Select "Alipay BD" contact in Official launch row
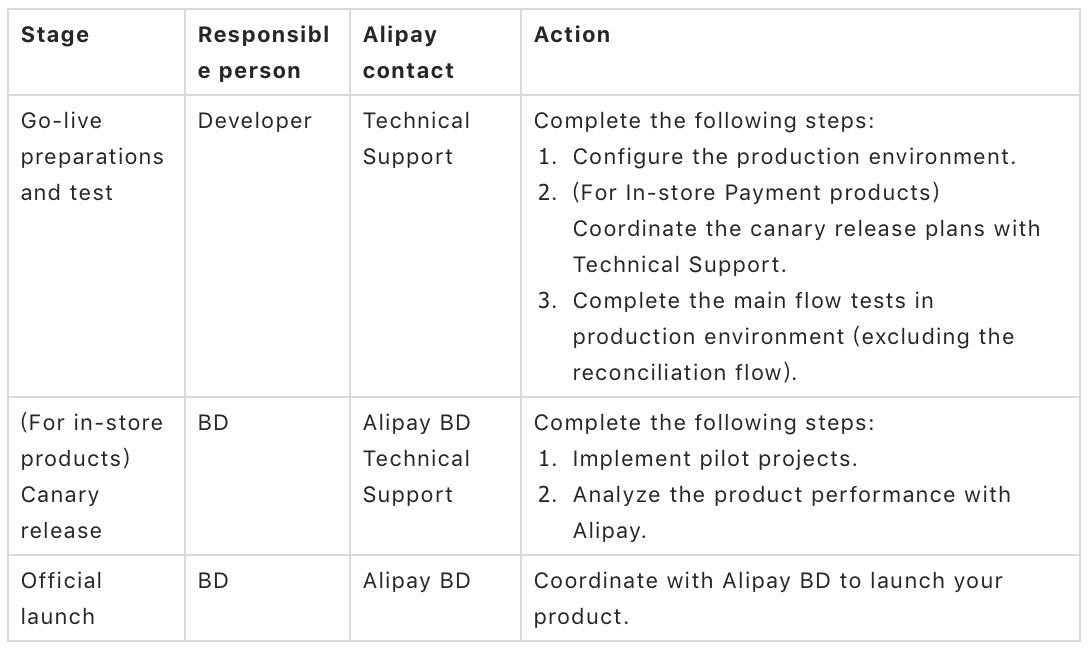This screenshot has height=652, width=1090. [x=416, y=581]
